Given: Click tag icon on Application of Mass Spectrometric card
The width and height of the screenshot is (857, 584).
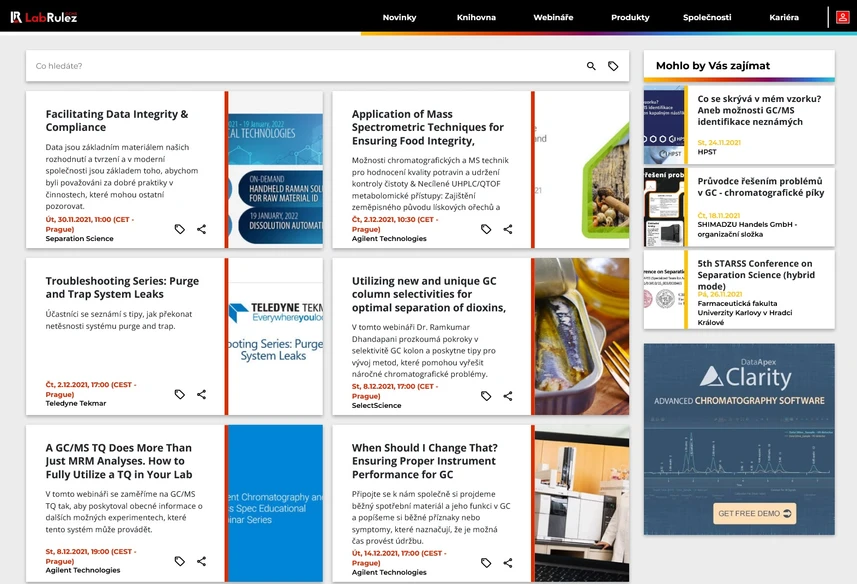Looking at the screenshot, I should (x=486, y=229).
